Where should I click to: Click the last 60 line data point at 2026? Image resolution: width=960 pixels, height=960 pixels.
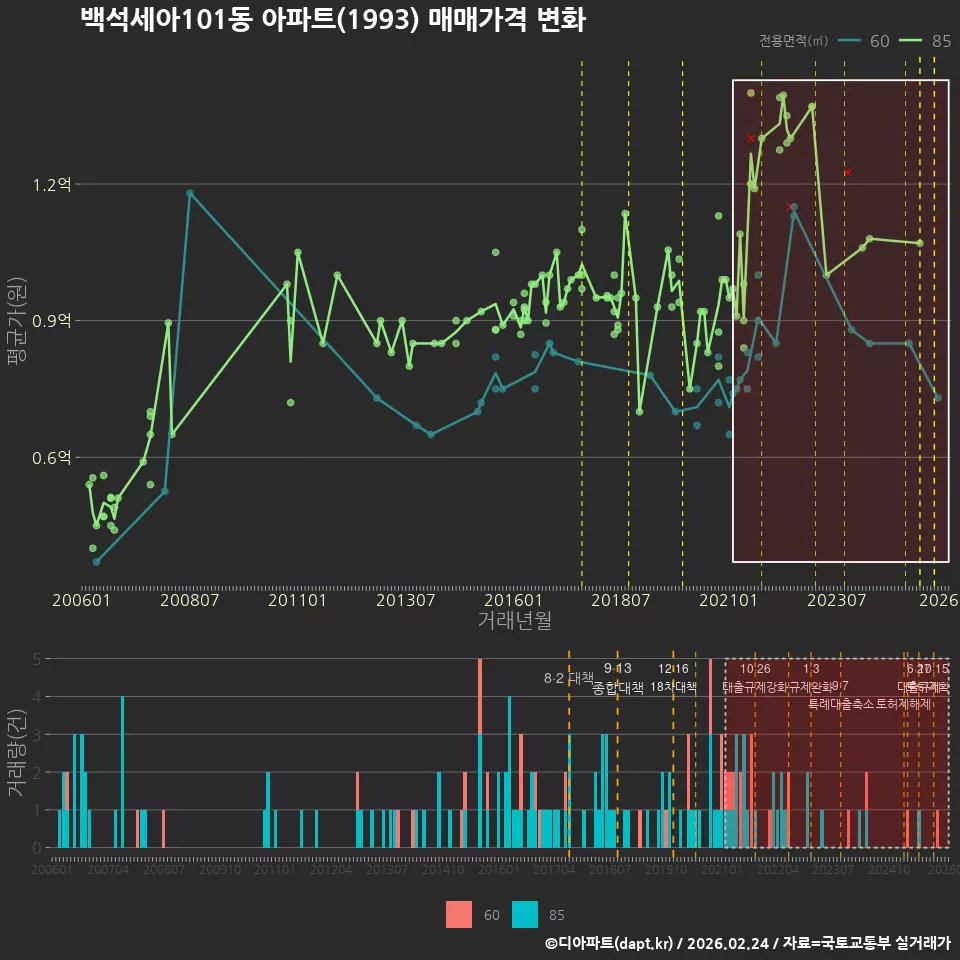tap(938, 398)
